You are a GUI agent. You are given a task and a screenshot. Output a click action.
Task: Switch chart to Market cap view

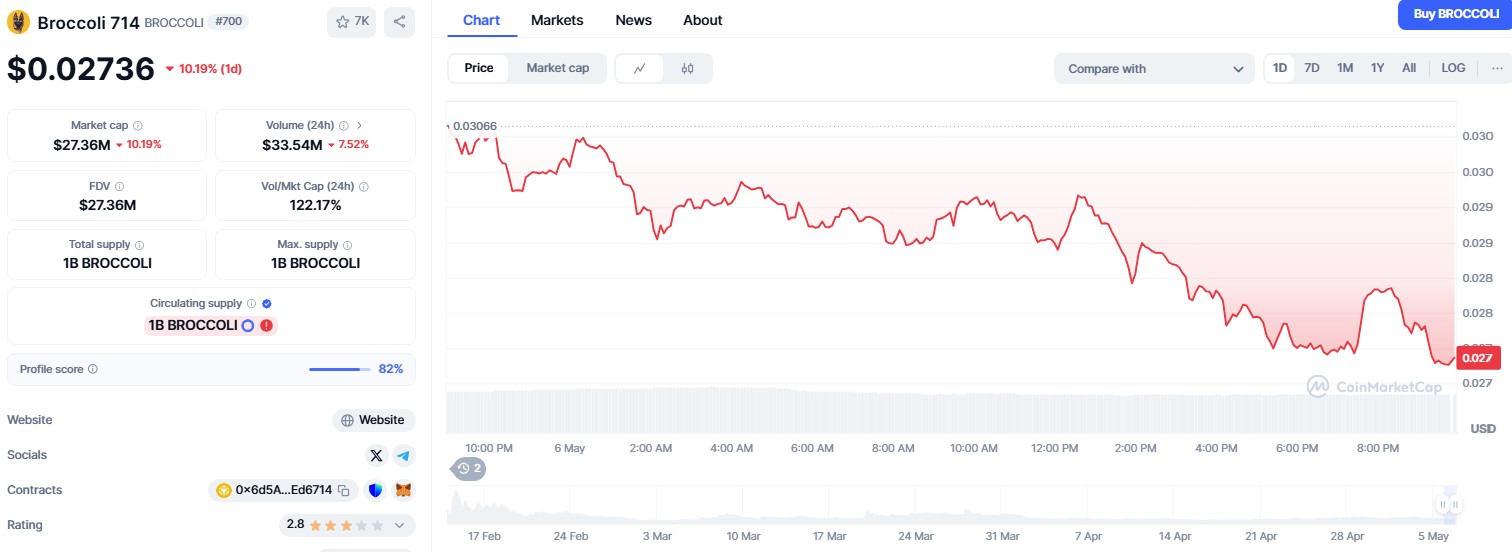pyautogui.click(x=557, y=68)
